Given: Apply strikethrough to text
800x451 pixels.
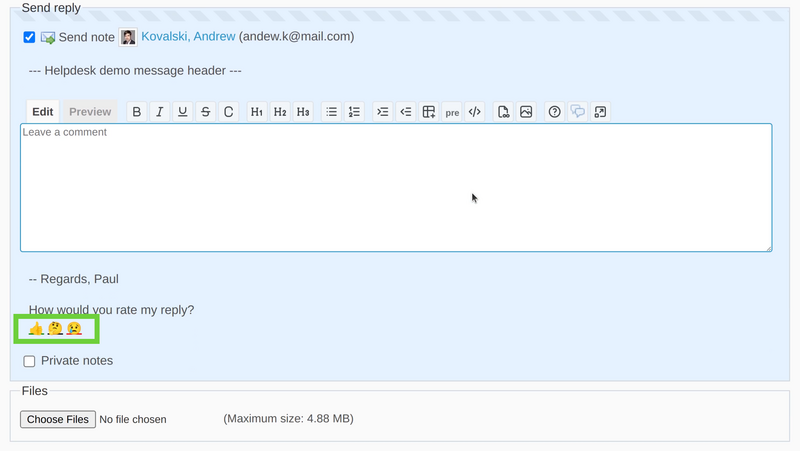Looking at the screenshot, I should click(205, 112).
